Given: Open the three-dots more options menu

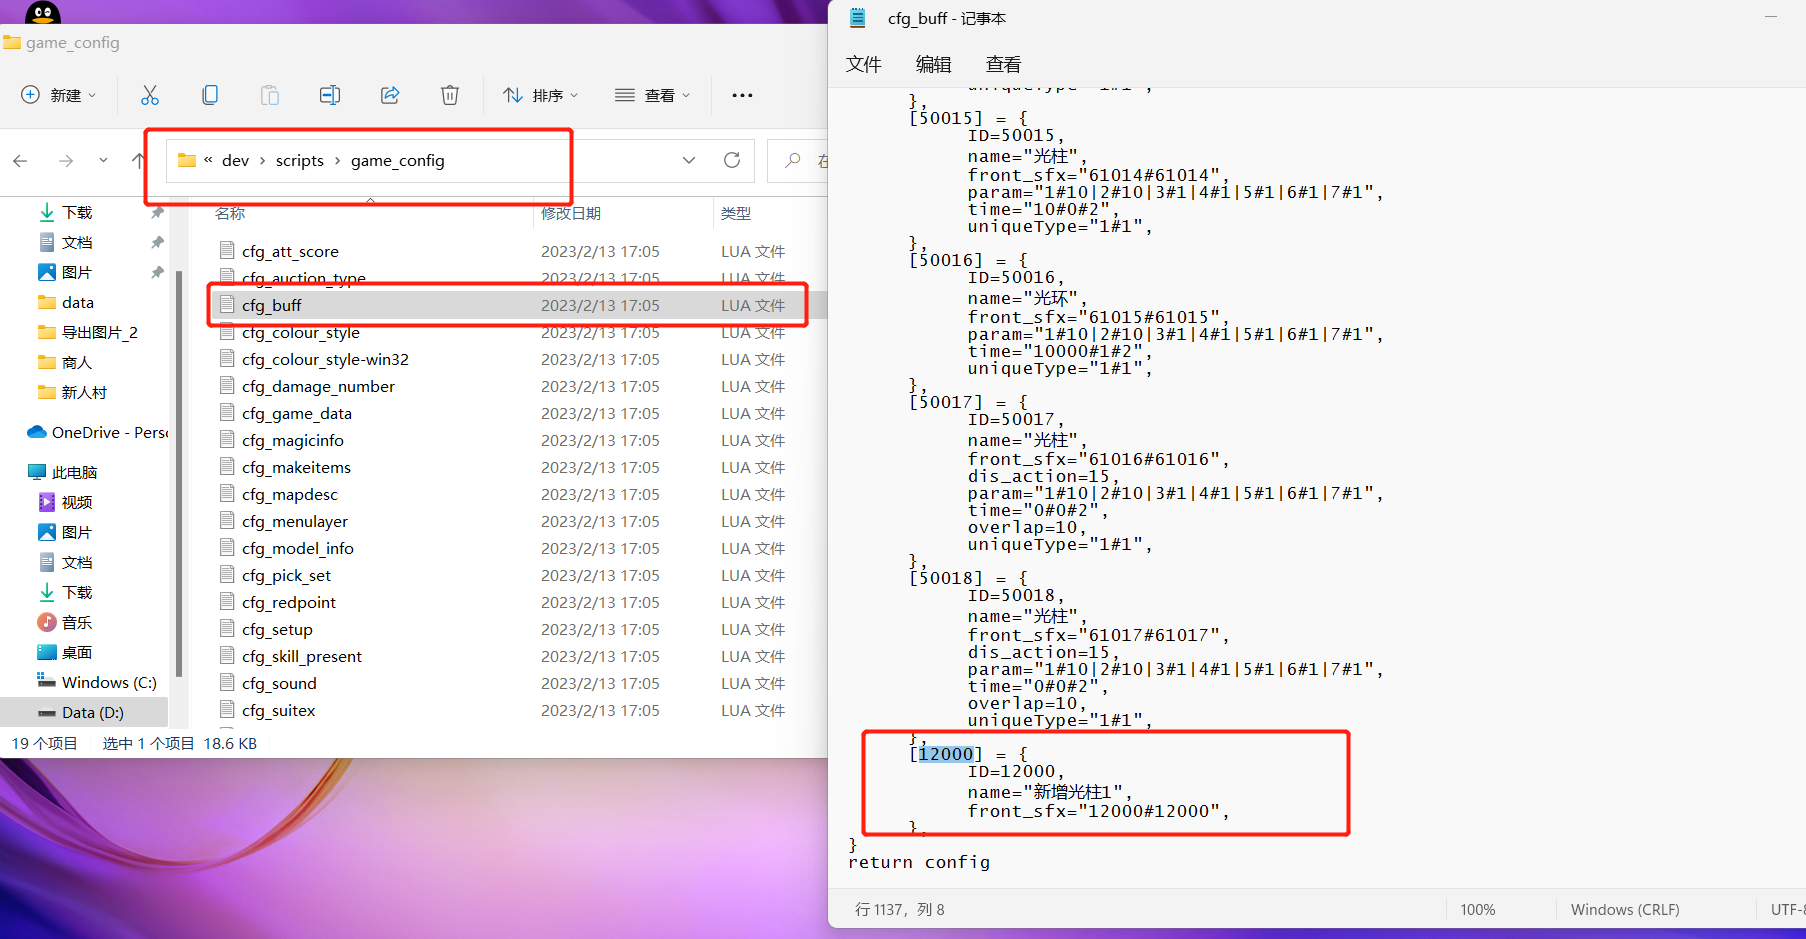Looking at the screenshot, I should point(742,95).
